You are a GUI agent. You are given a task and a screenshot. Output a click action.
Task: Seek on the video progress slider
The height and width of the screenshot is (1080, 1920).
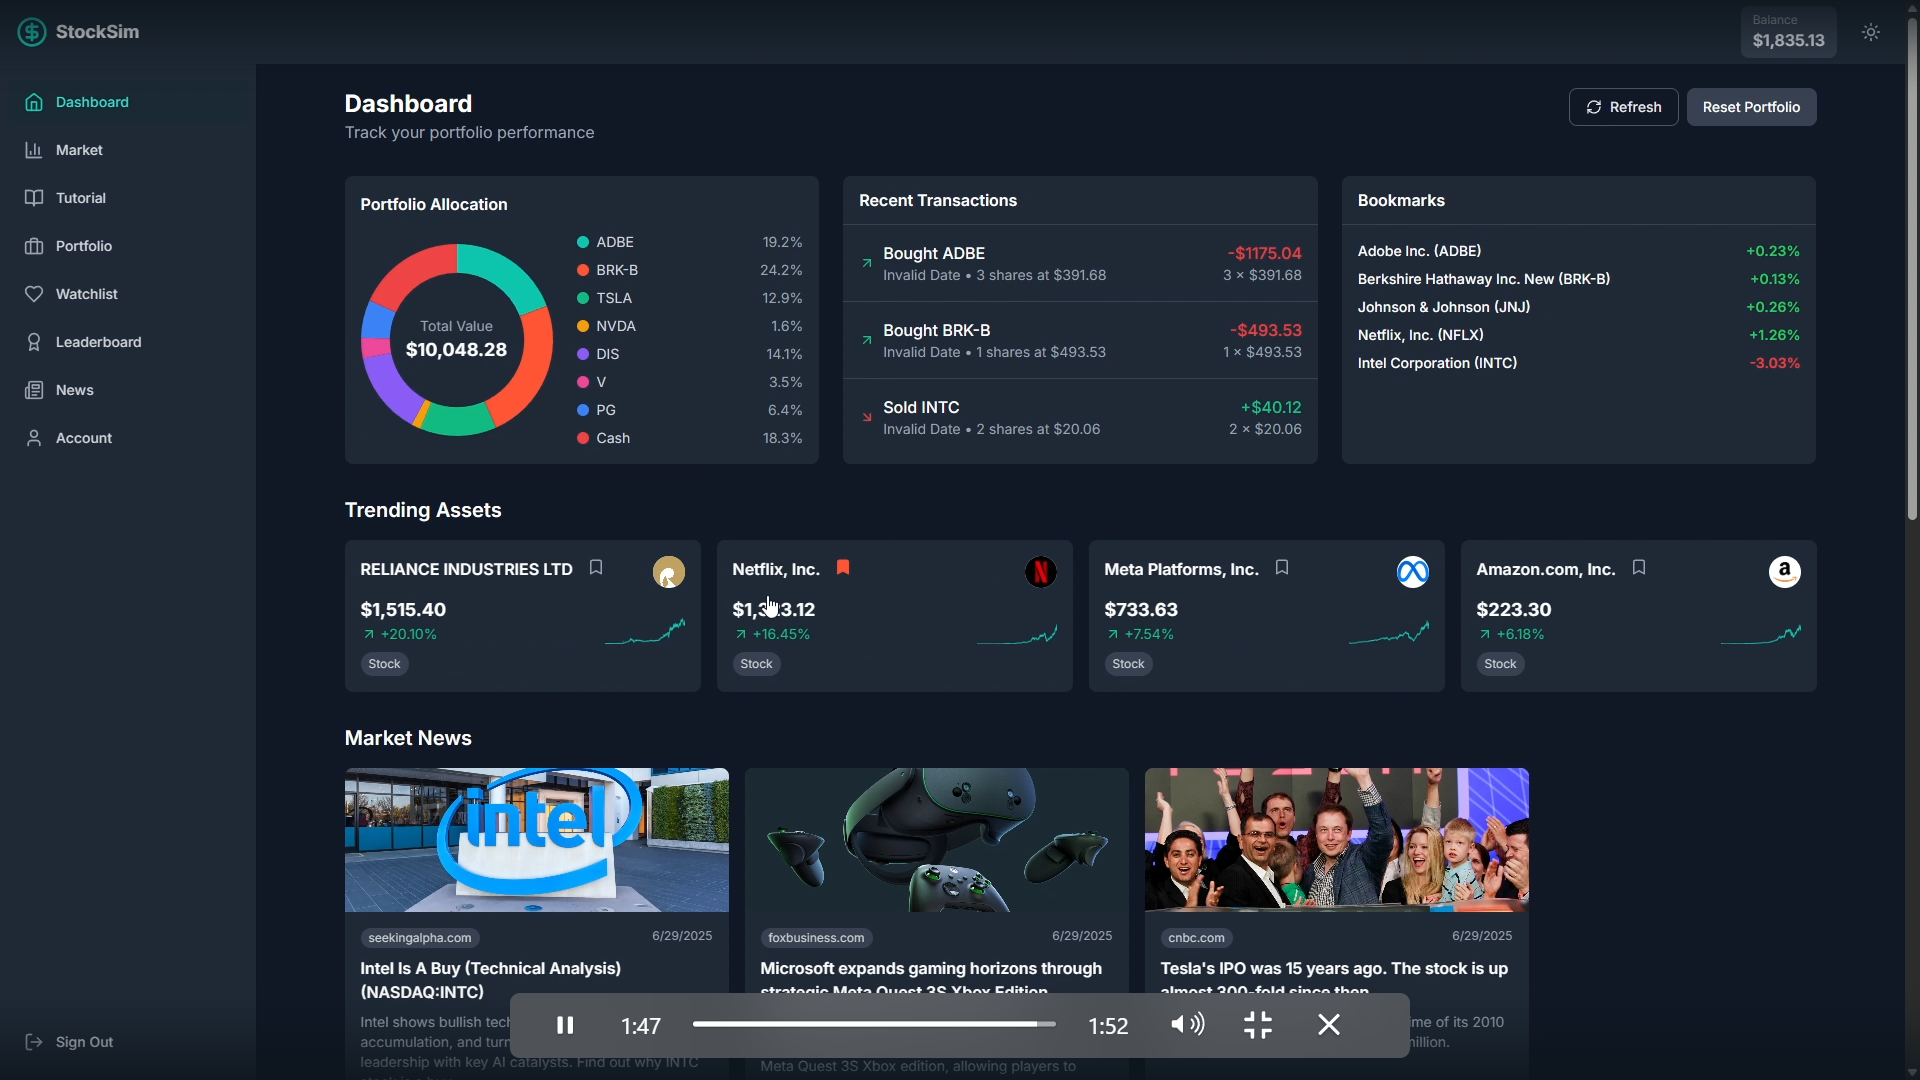coord(873,1024)
